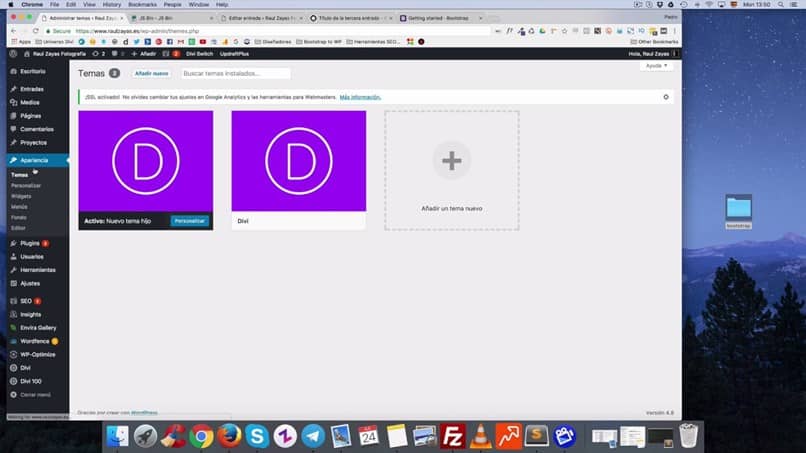806x453 pixels.
Task: Open the SEO menu
Action: [26, 301]
